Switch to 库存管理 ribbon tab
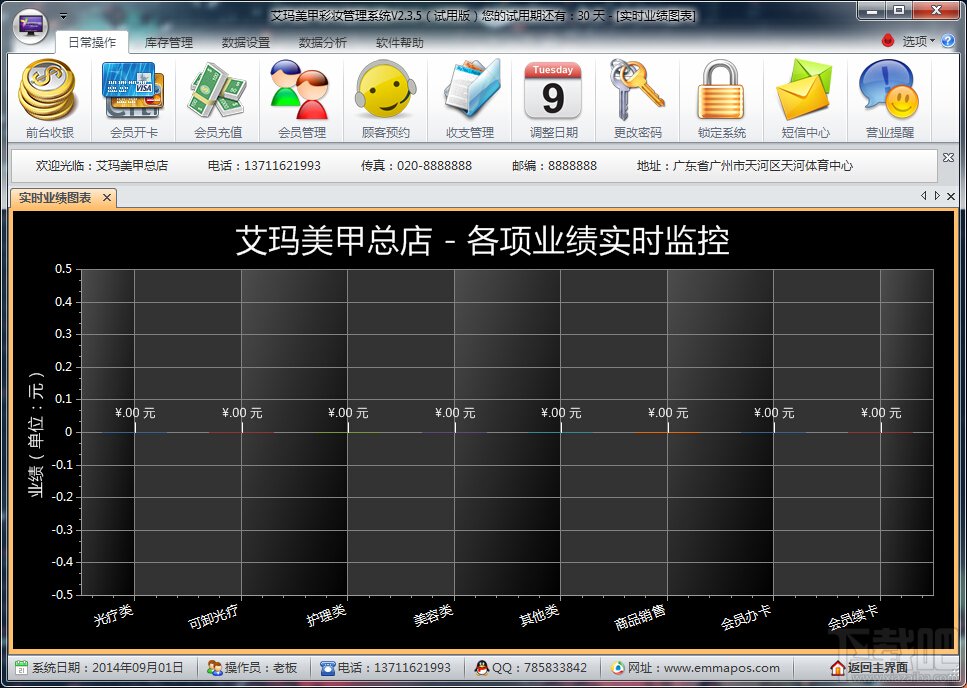Viewport: 967px width, 688px height. [168, 43]
